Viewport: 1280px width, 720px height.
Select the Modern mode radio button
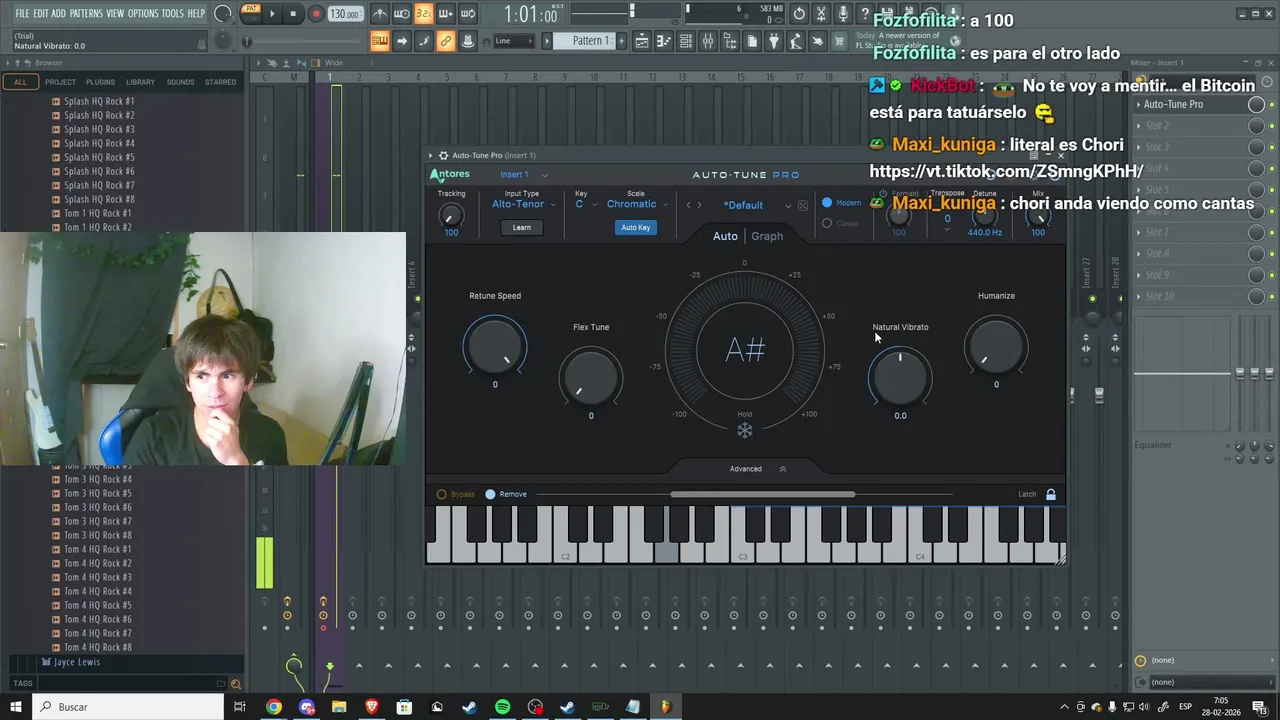tap(827, 203)
